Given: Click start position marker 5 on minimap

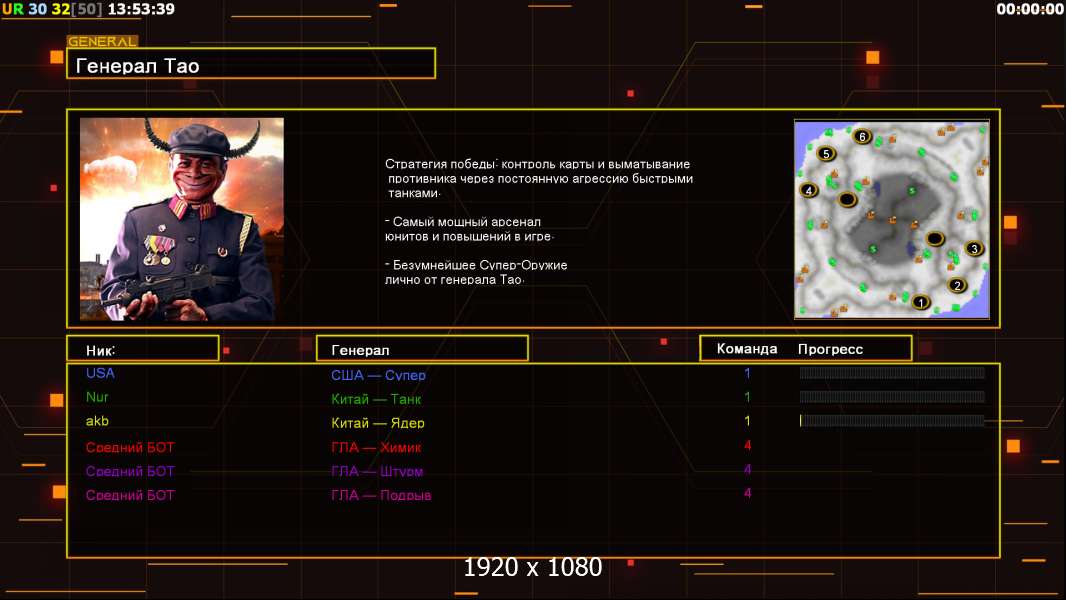Looking at the screenshot, I should [x=827, y=154].
